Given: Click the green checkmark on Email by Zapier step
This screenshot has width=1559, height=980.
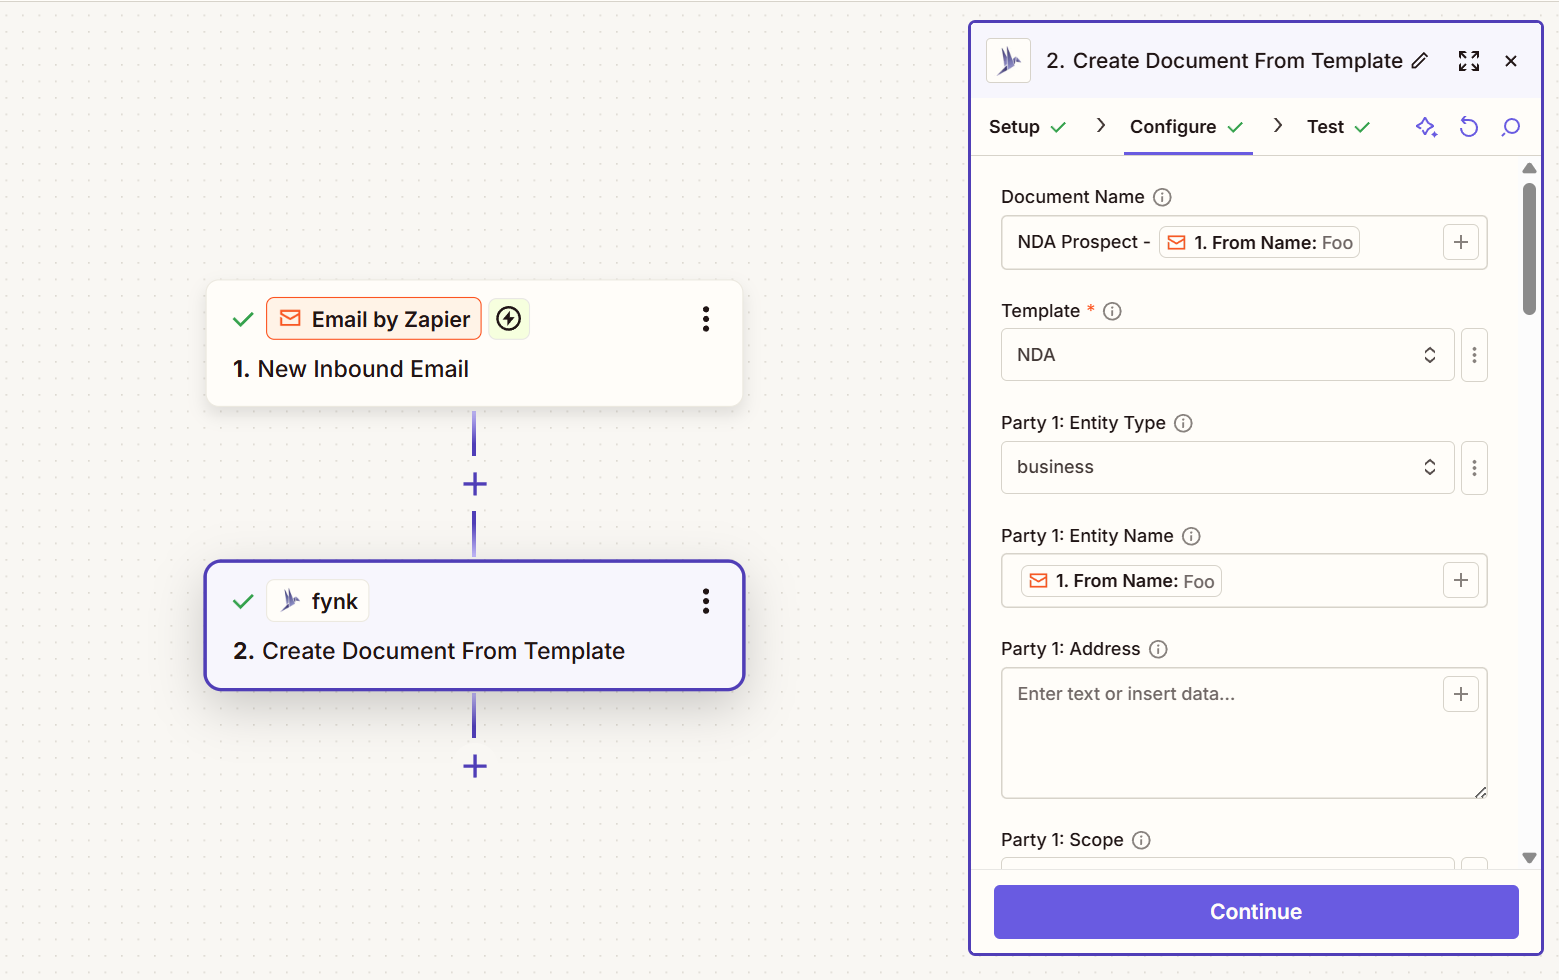Looking at the screenshot, I should point(242,319).
